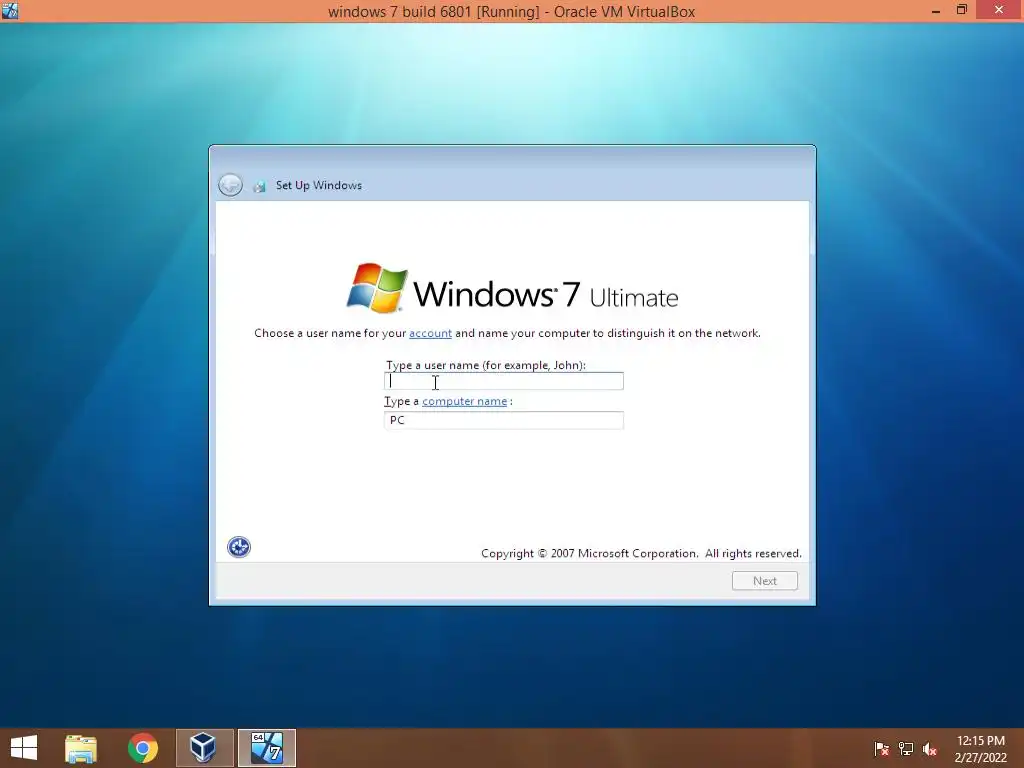
Task: Open the computer name help link
Action: [x=464, y=401]
